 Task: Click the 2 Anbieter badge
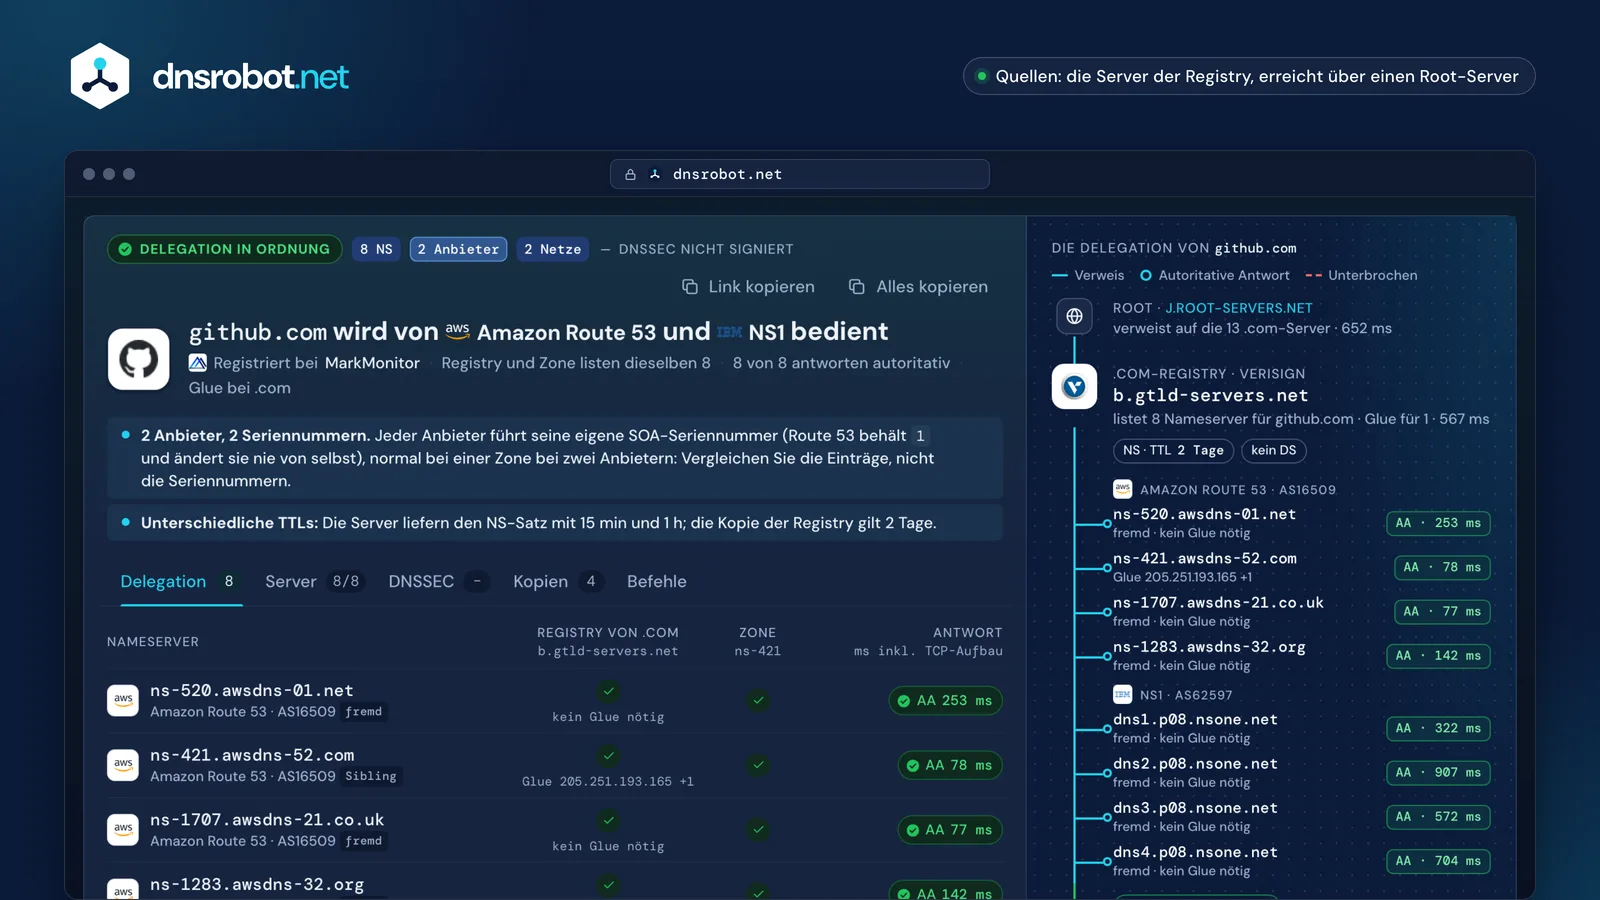[458, 249]
